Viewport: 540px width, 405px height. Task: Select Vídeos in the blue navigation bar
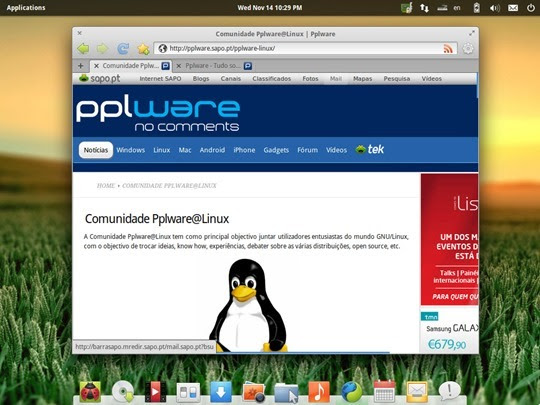click(x=336, y=150)
